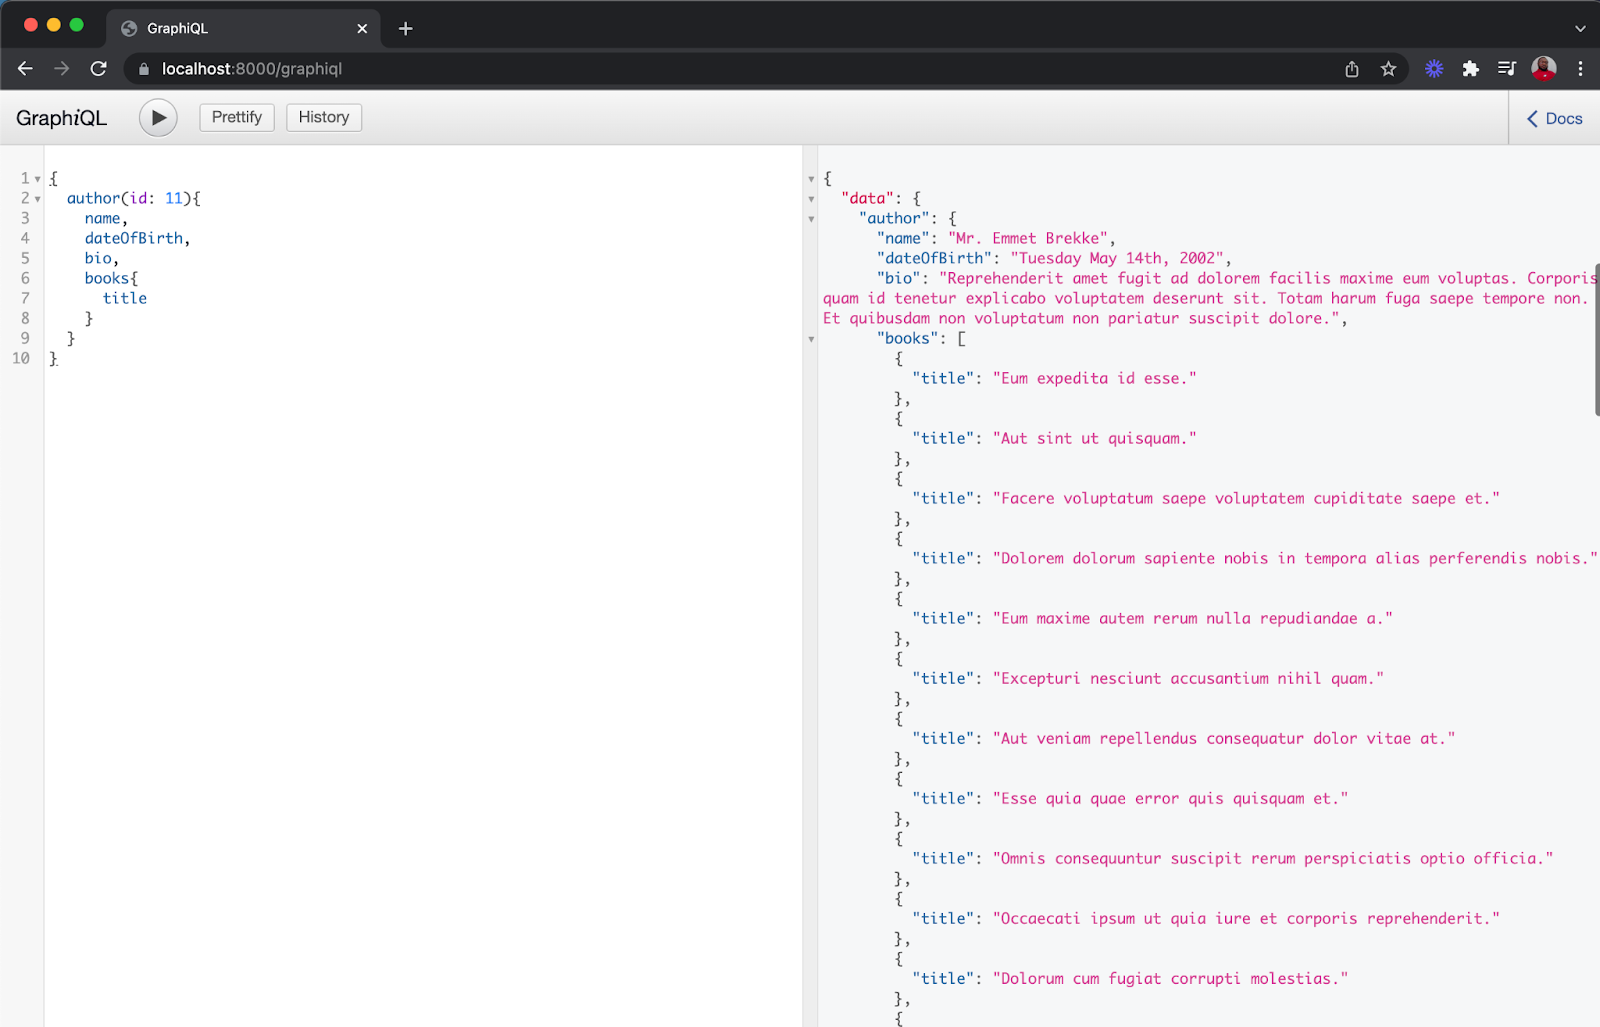
Task: Bookmark this page with star icon
Action: (1388, 69)
